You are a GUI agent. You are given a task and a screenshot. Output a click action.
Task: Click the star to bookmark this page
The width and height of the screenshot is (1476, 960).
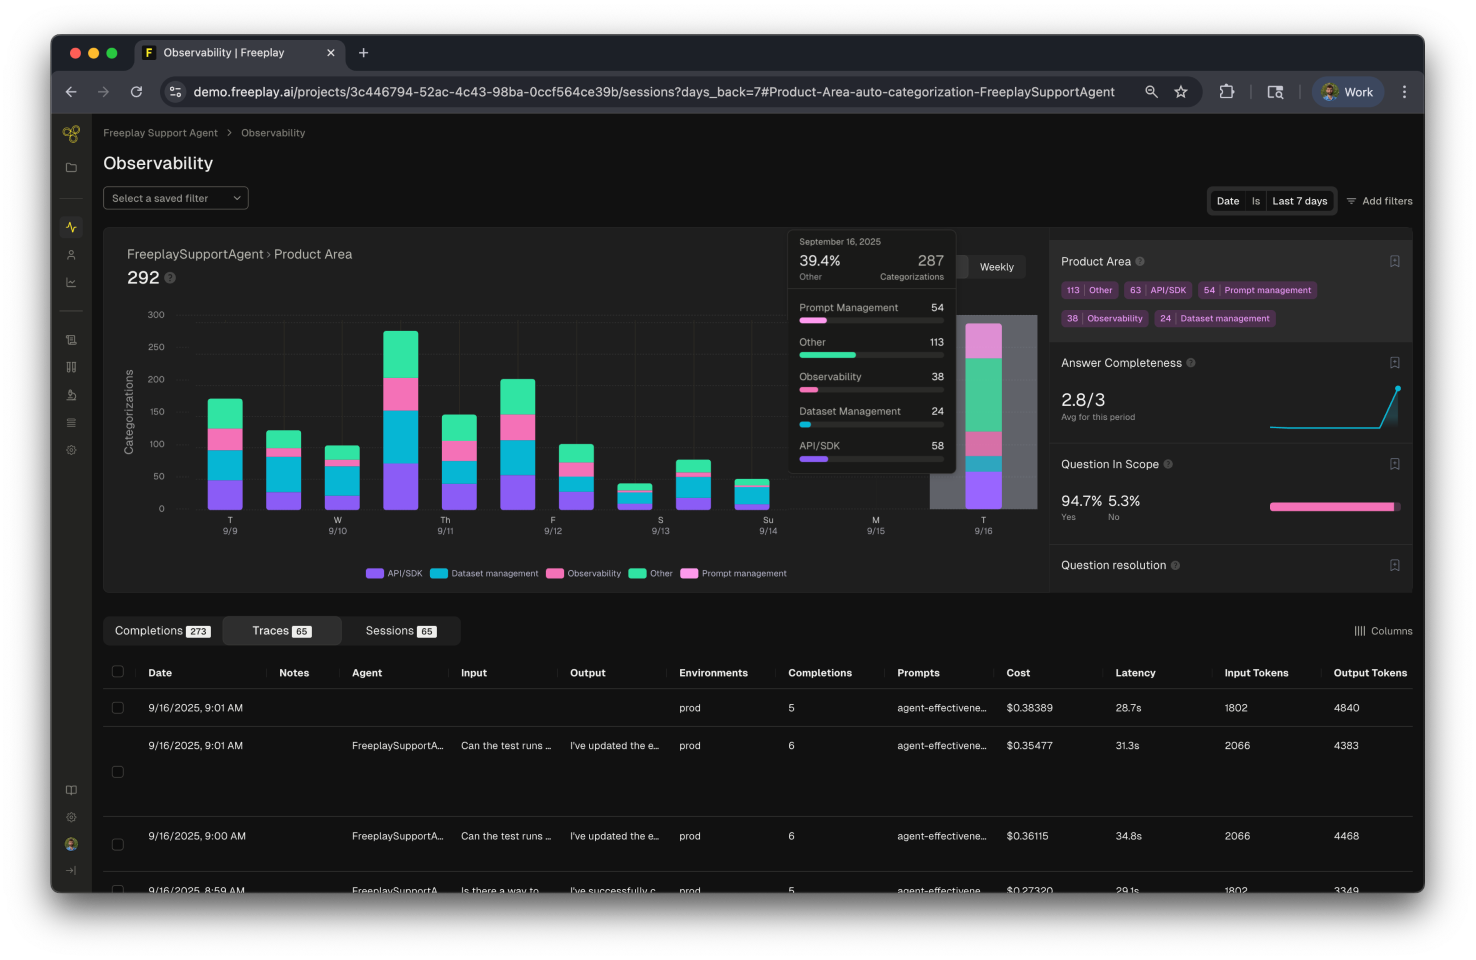click(x=1181, y=92)
